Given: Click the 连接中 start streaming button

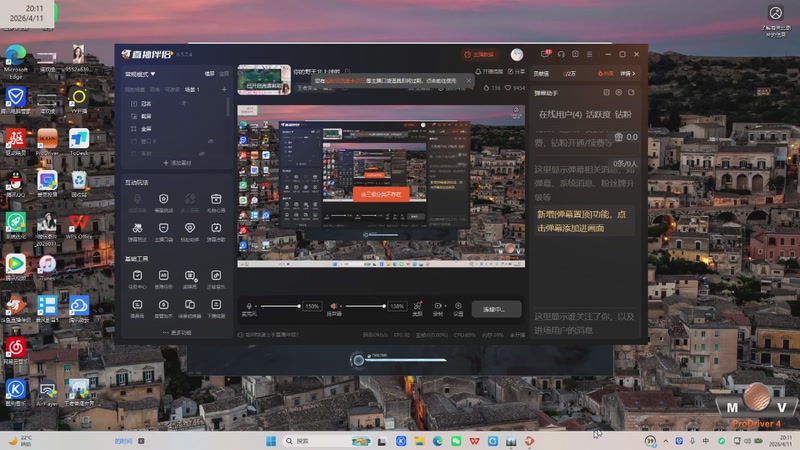Looking at the screenshot, I should (496, 309).
